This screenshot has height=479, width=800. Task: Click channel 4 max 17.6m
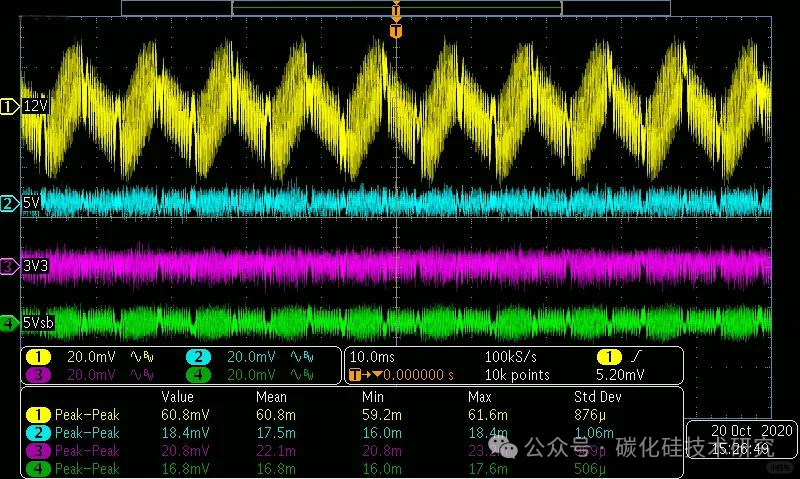[487, 469]
